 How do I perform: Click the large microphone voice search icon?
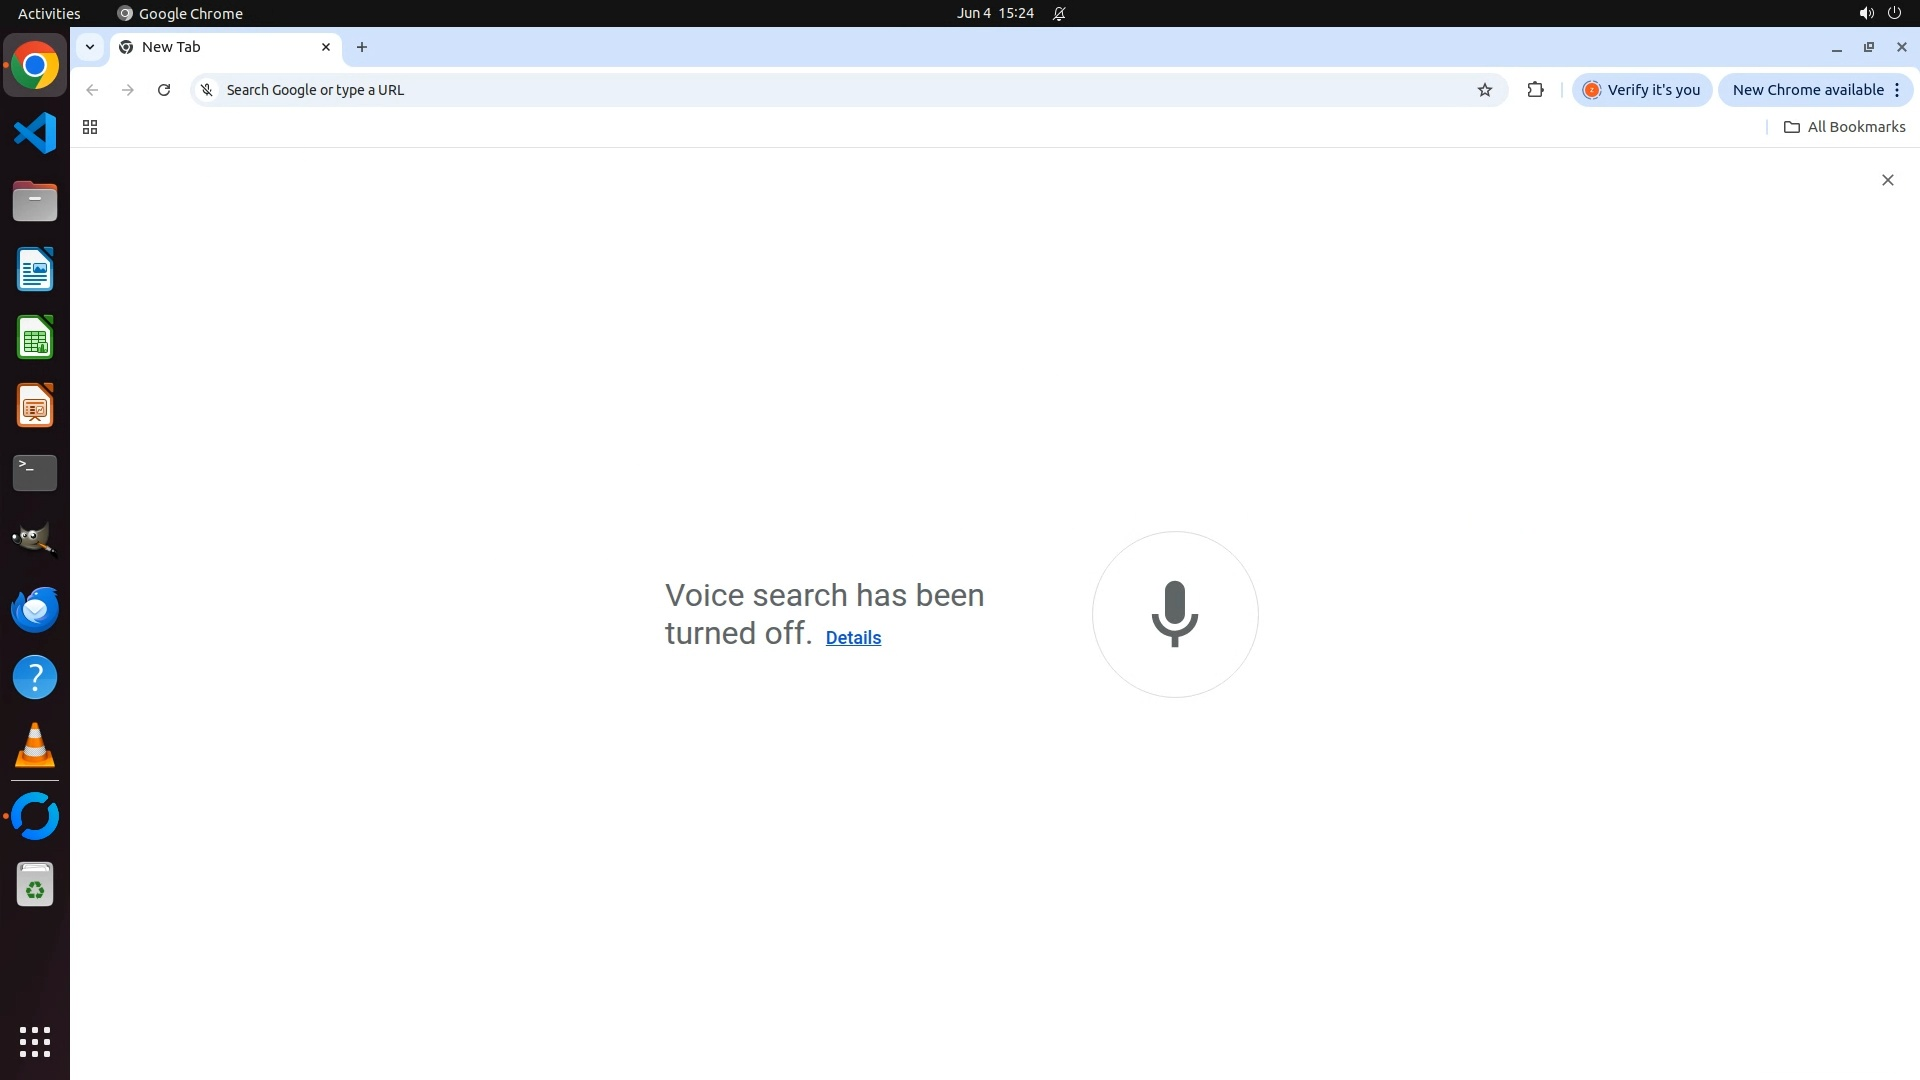[1175, 614]
